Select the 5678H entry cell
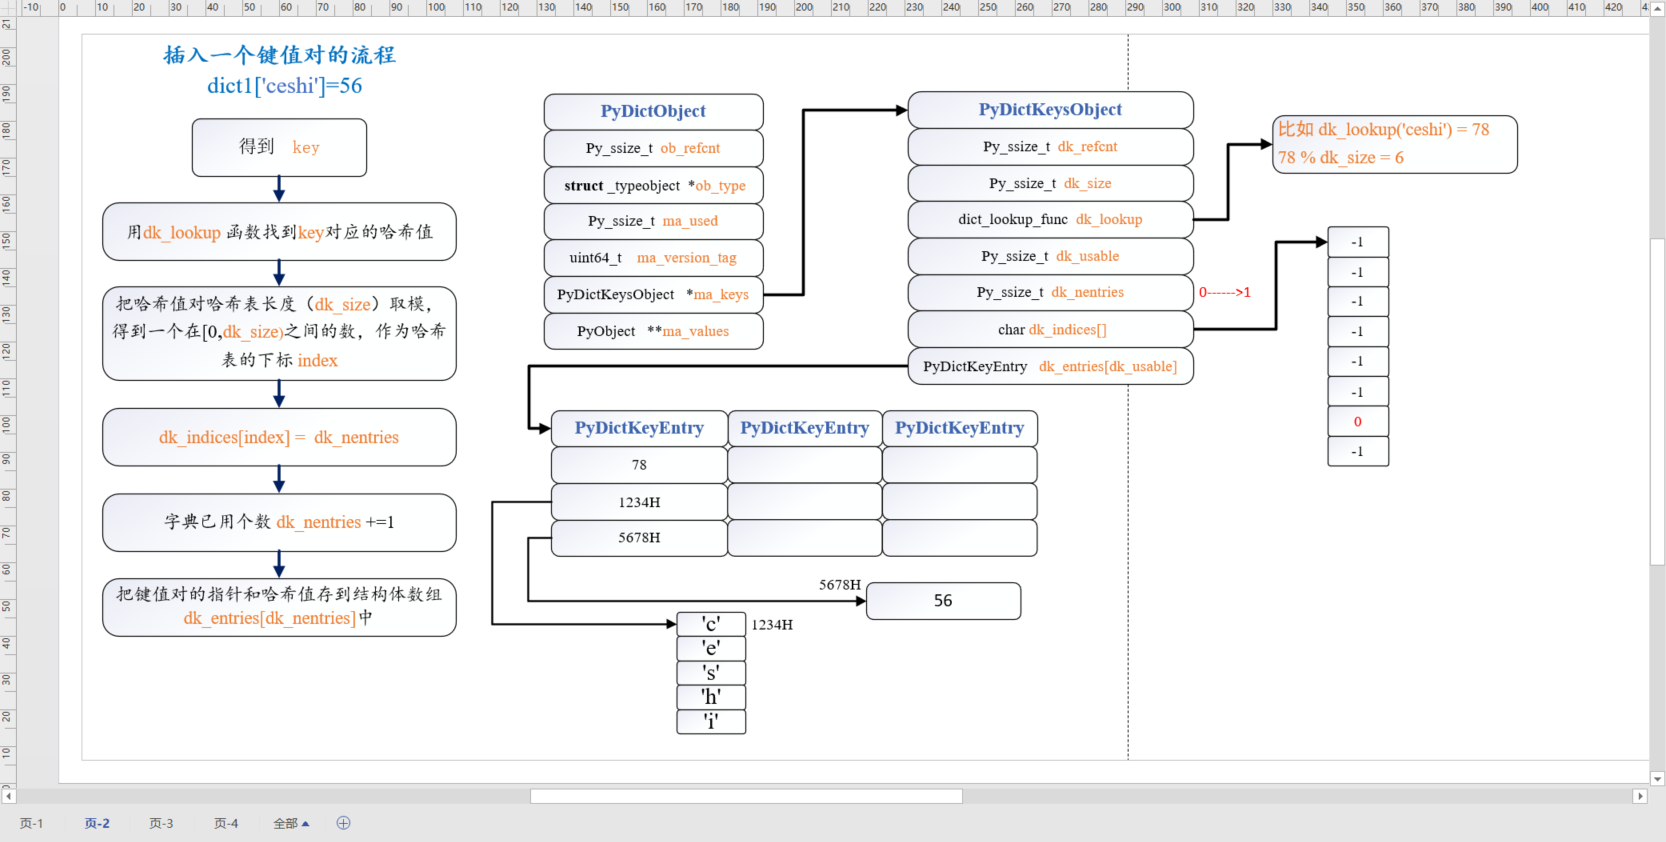 [639, 538]
